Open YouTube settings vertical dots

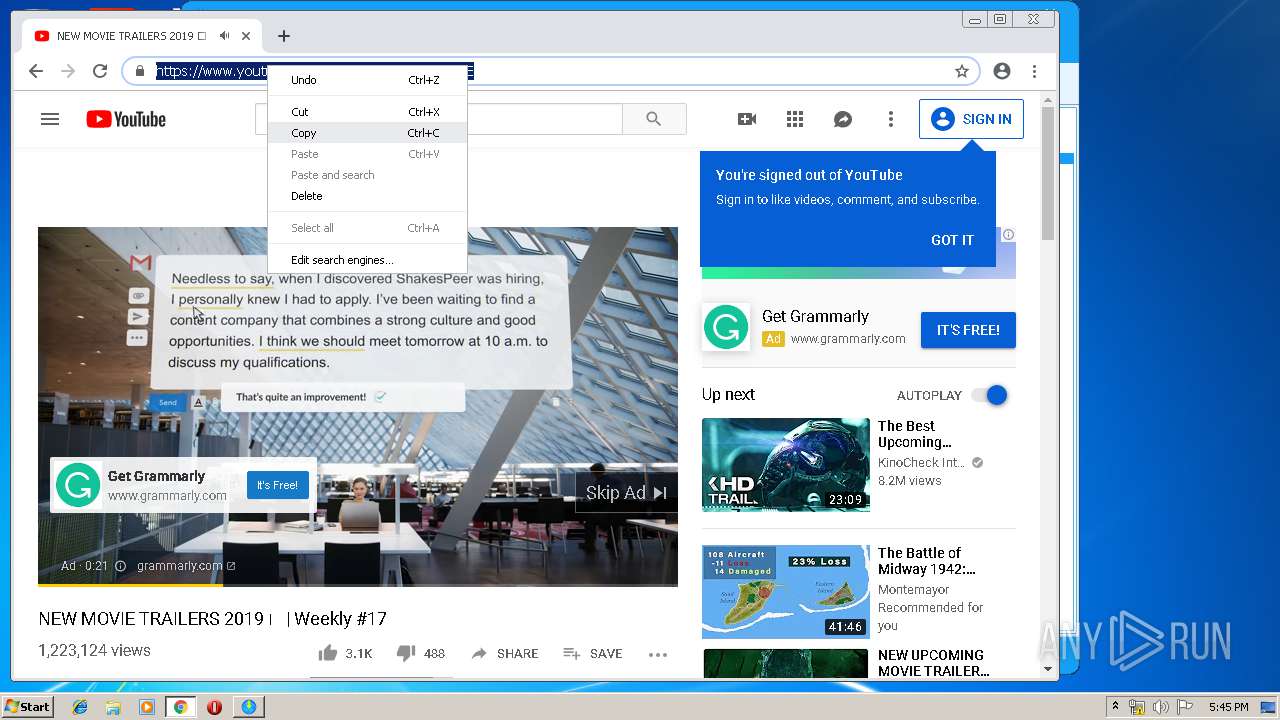pos(891,119)
